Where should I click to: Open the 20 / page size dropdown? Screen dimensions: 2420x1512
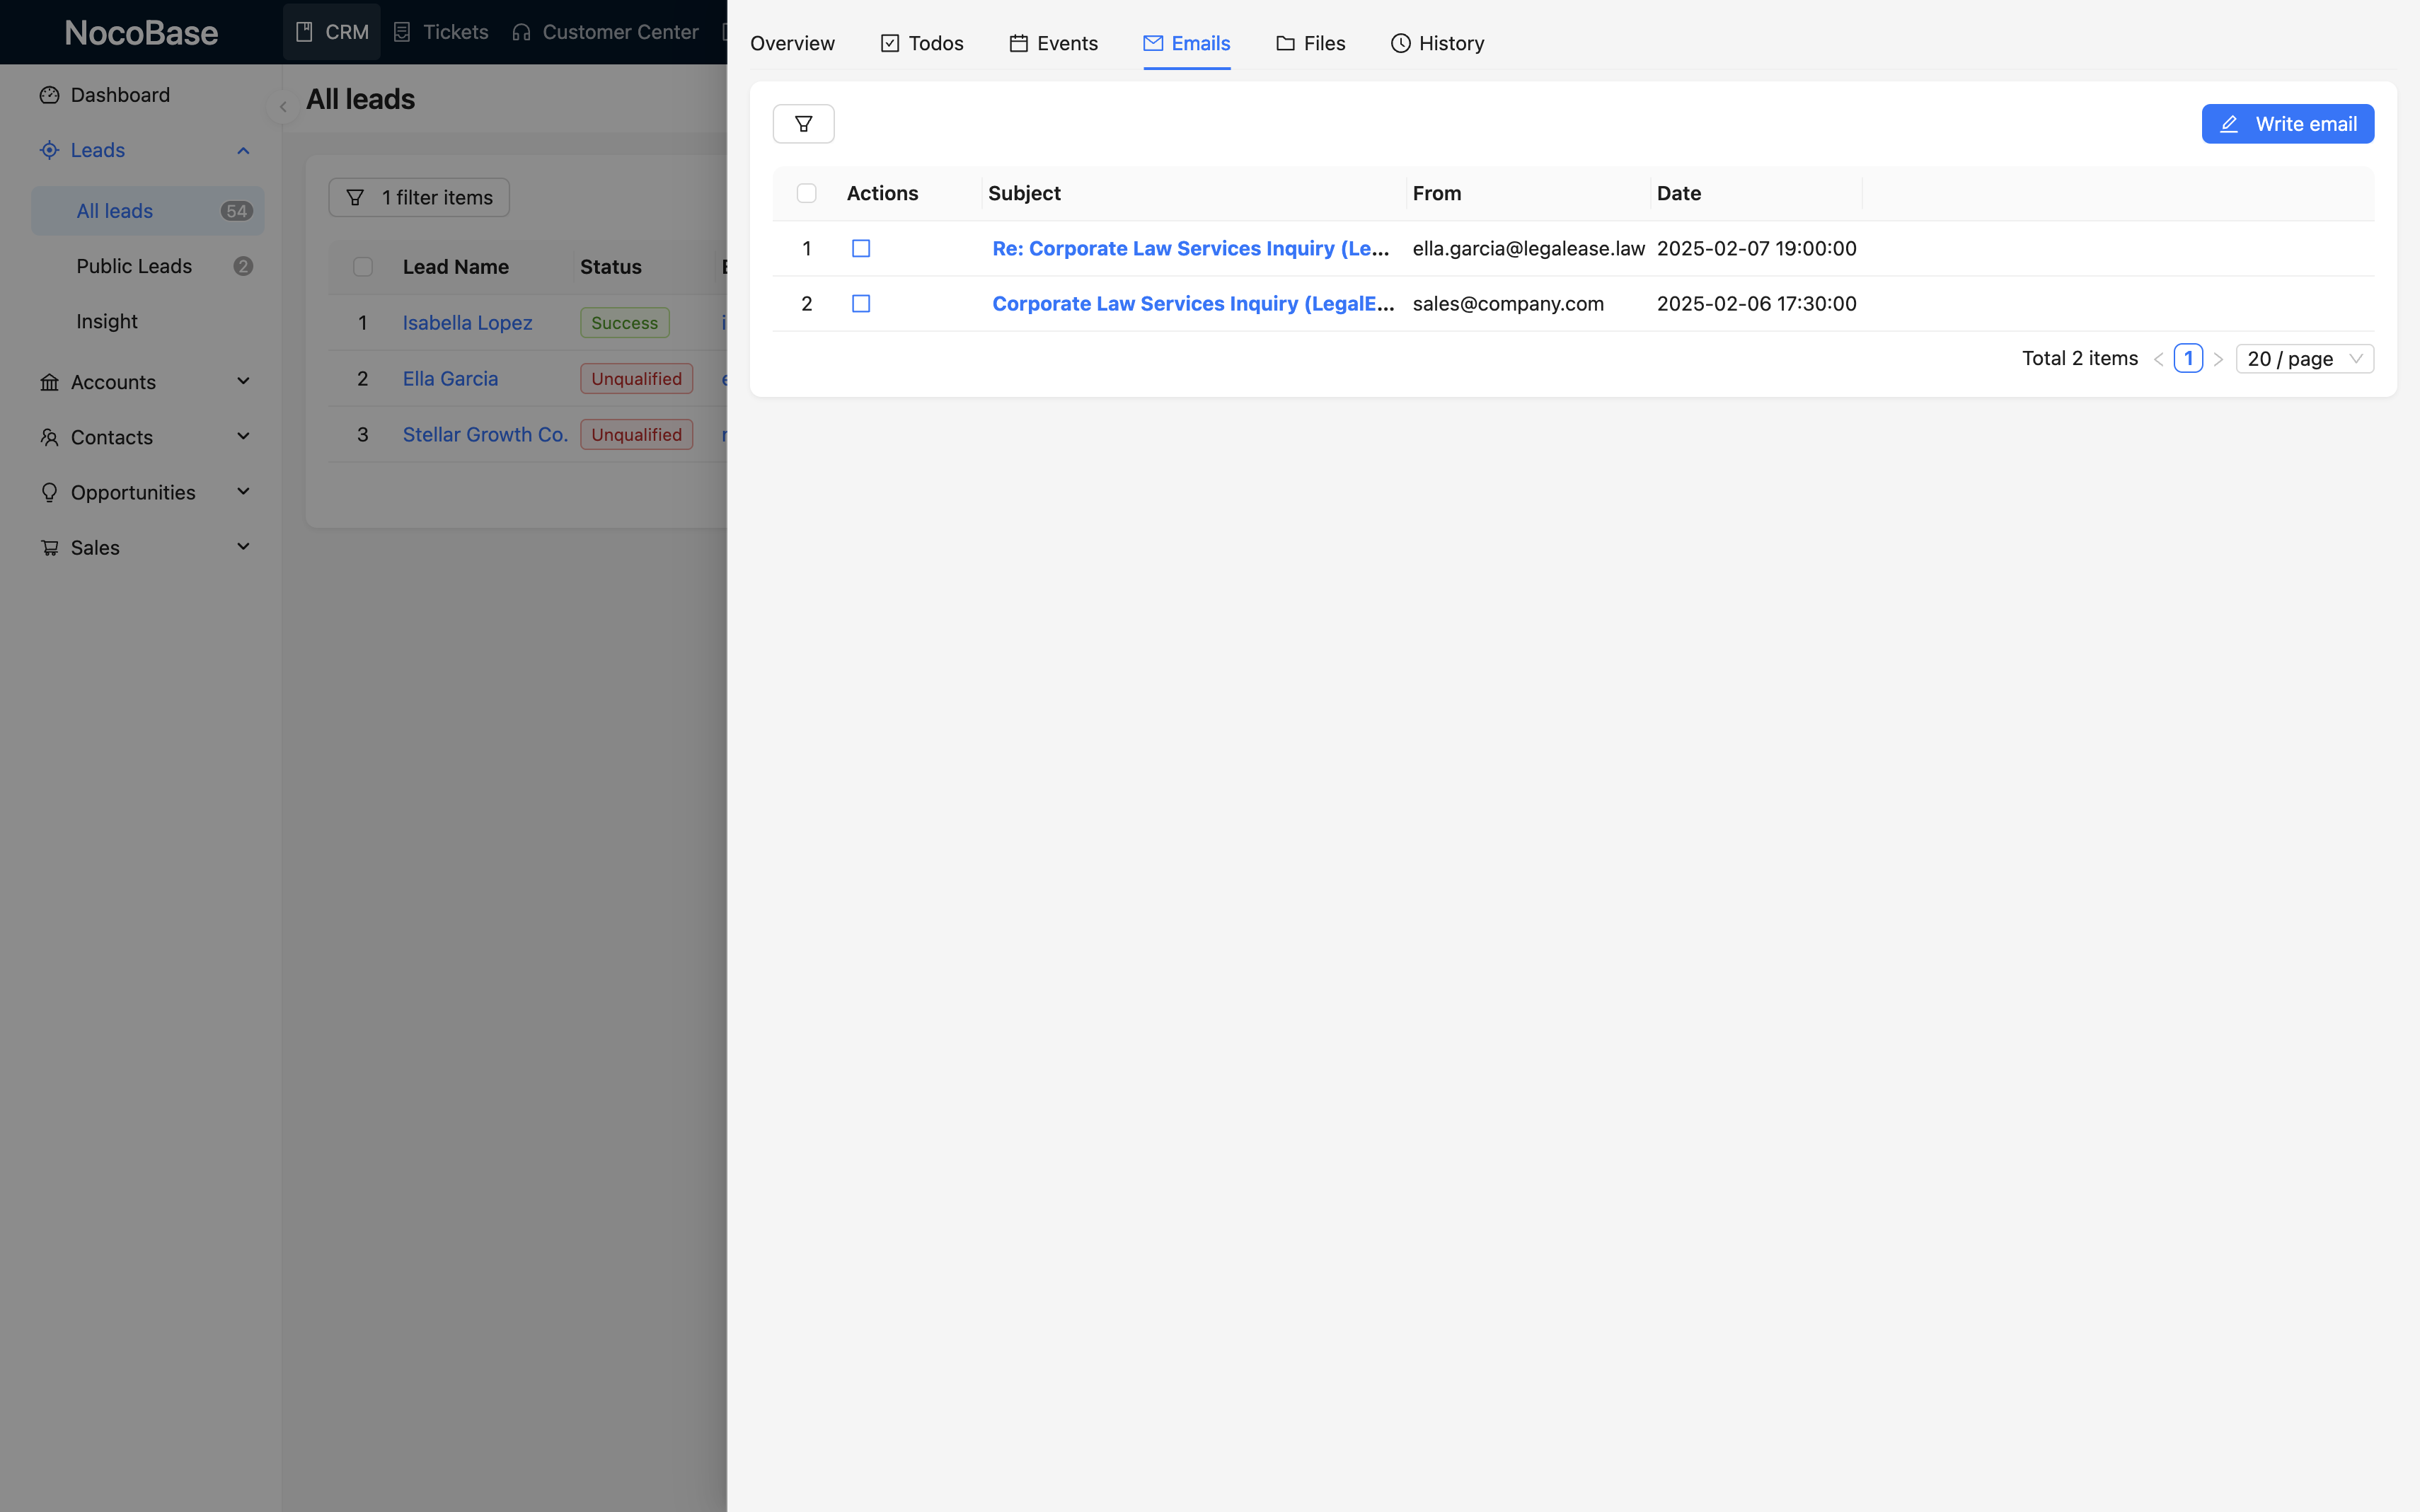point(2304,359)
